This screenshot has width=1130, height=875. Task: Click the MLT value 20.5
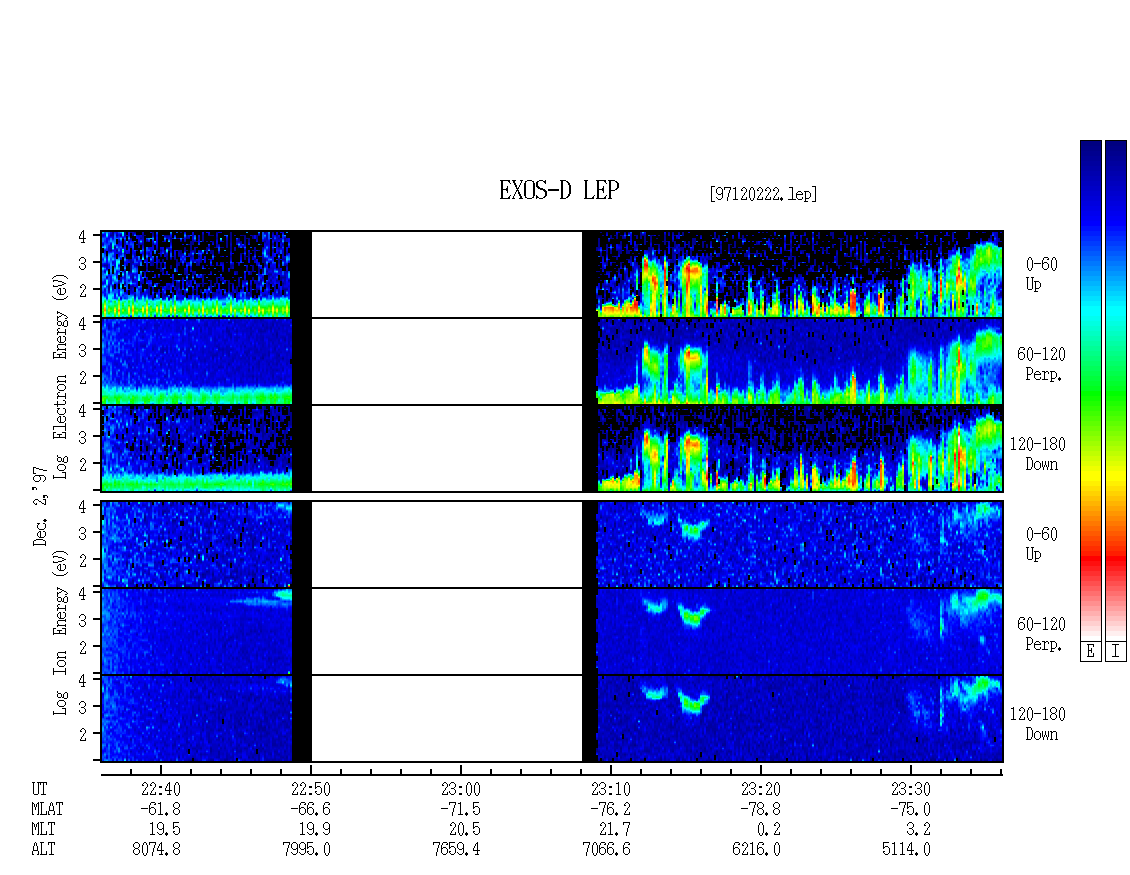[x=465, y=830]
